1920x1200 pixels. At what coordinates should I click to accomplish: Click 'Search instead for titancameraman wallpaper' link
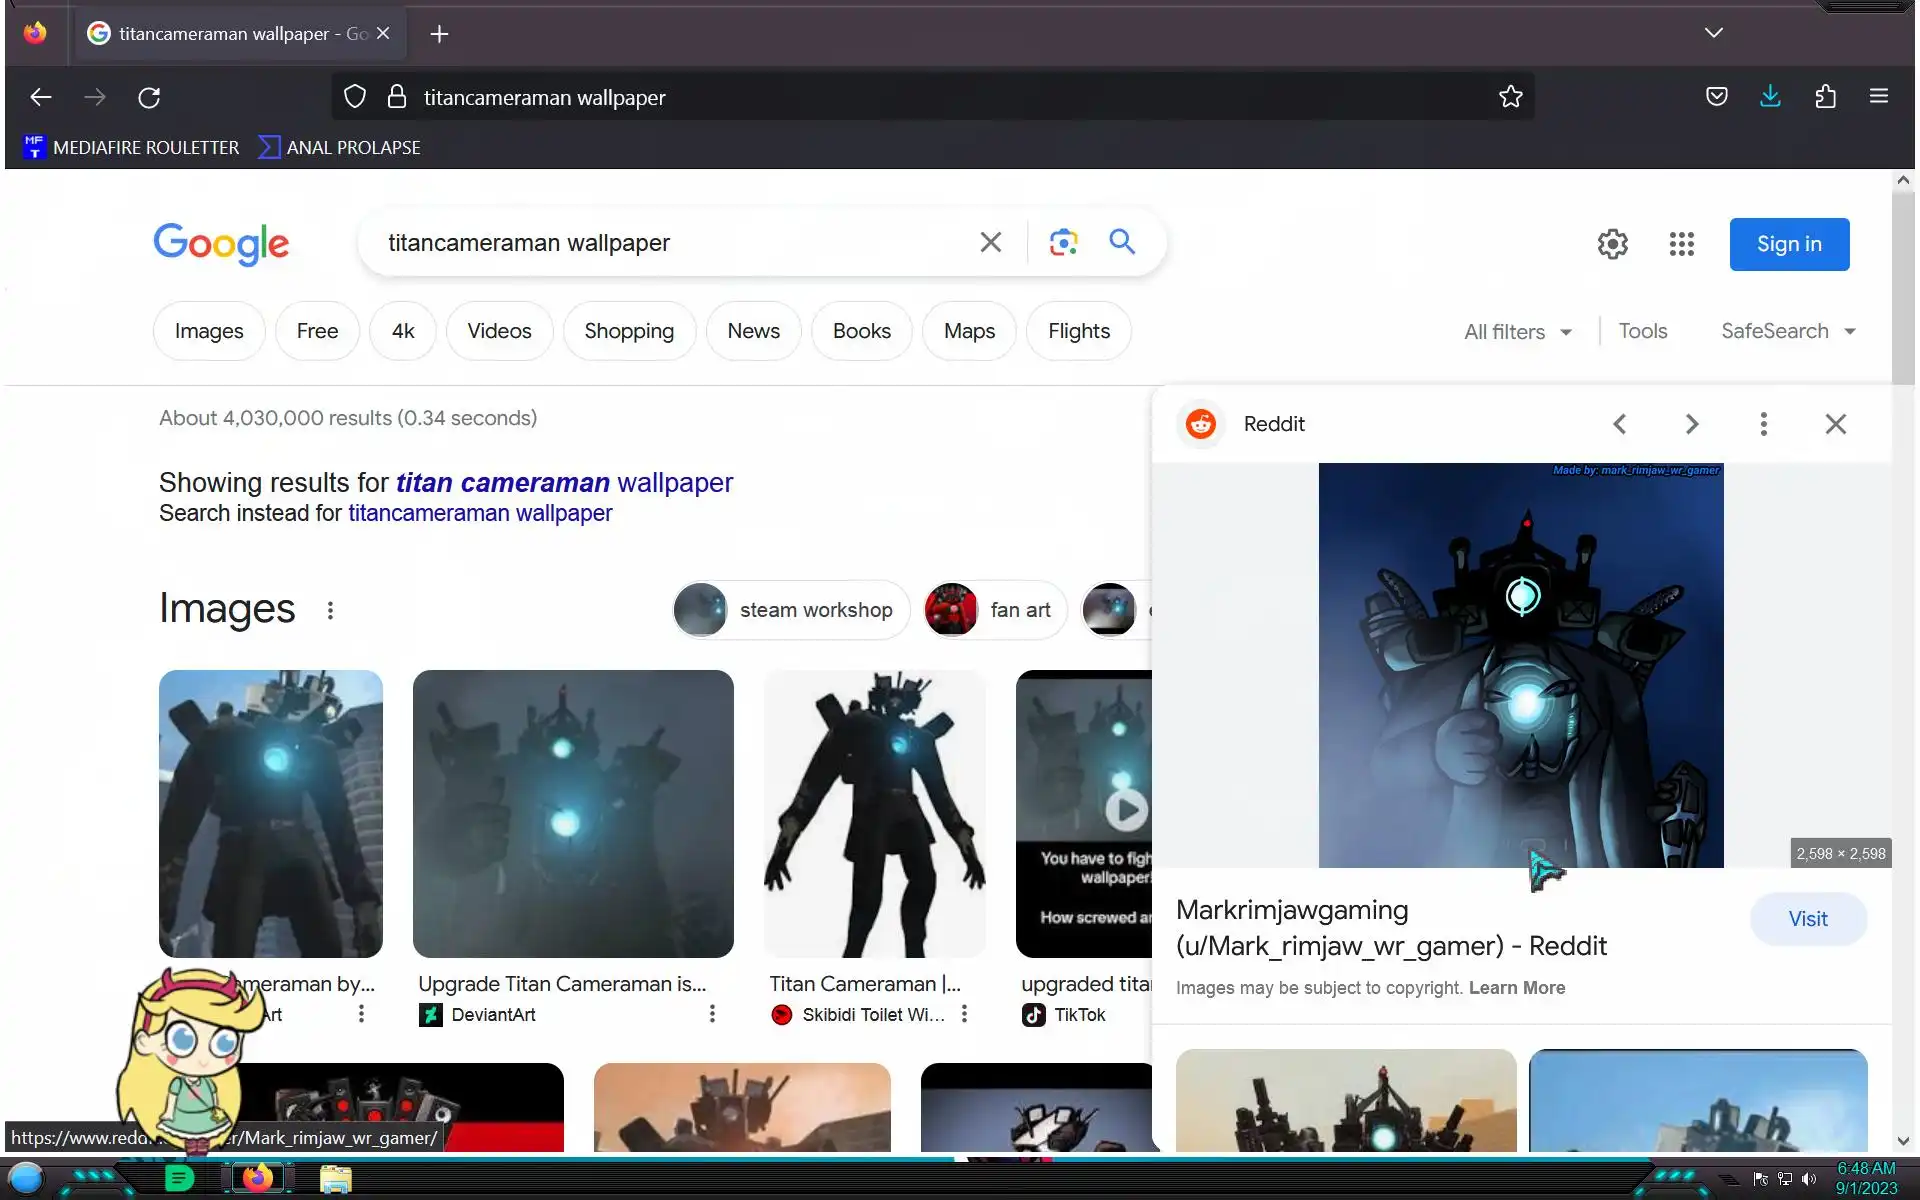[x=479, y=513]
